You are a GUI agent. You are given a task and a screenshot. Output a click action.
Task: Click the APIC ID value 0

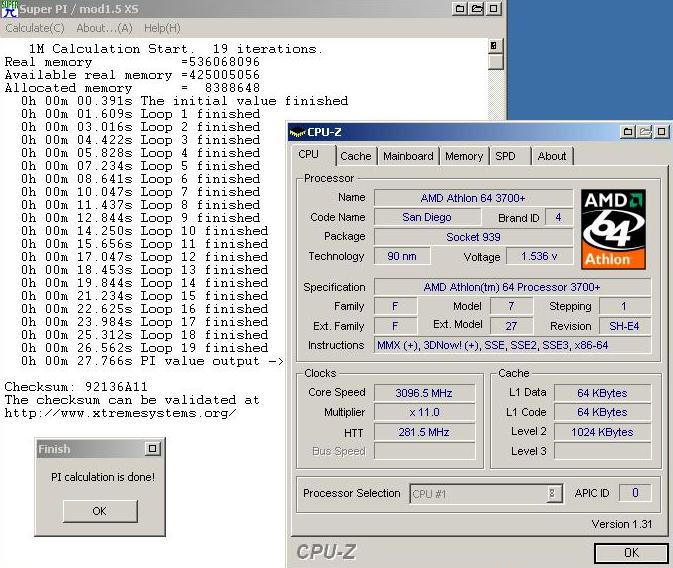[635, 493]
